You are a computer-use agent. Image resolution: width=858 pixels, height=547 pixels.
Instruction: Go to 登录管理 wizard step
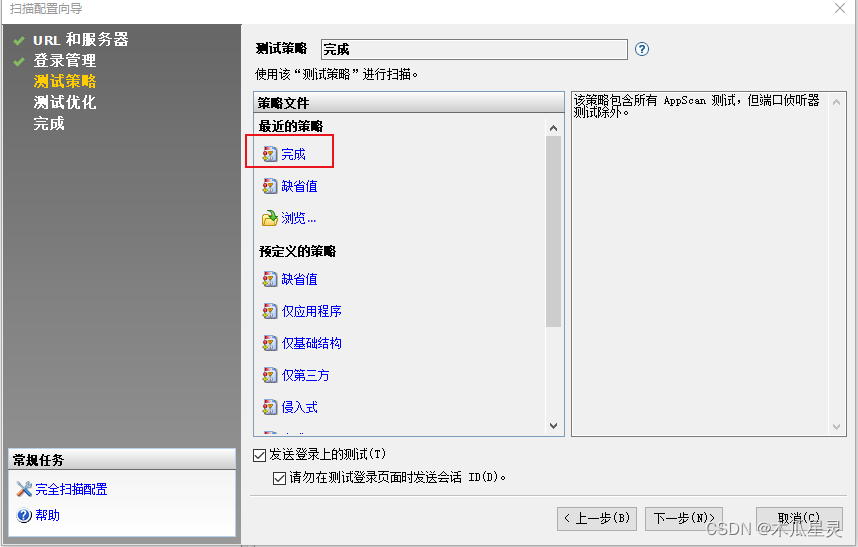coord(65,60)
